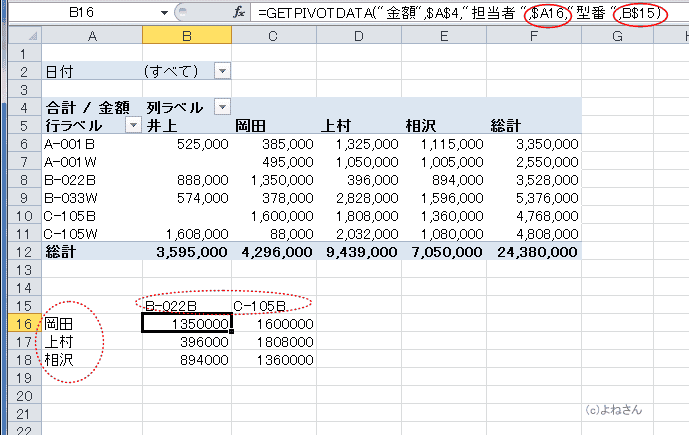Select column G header
The image size is (689, 435).
coord(617,36)
